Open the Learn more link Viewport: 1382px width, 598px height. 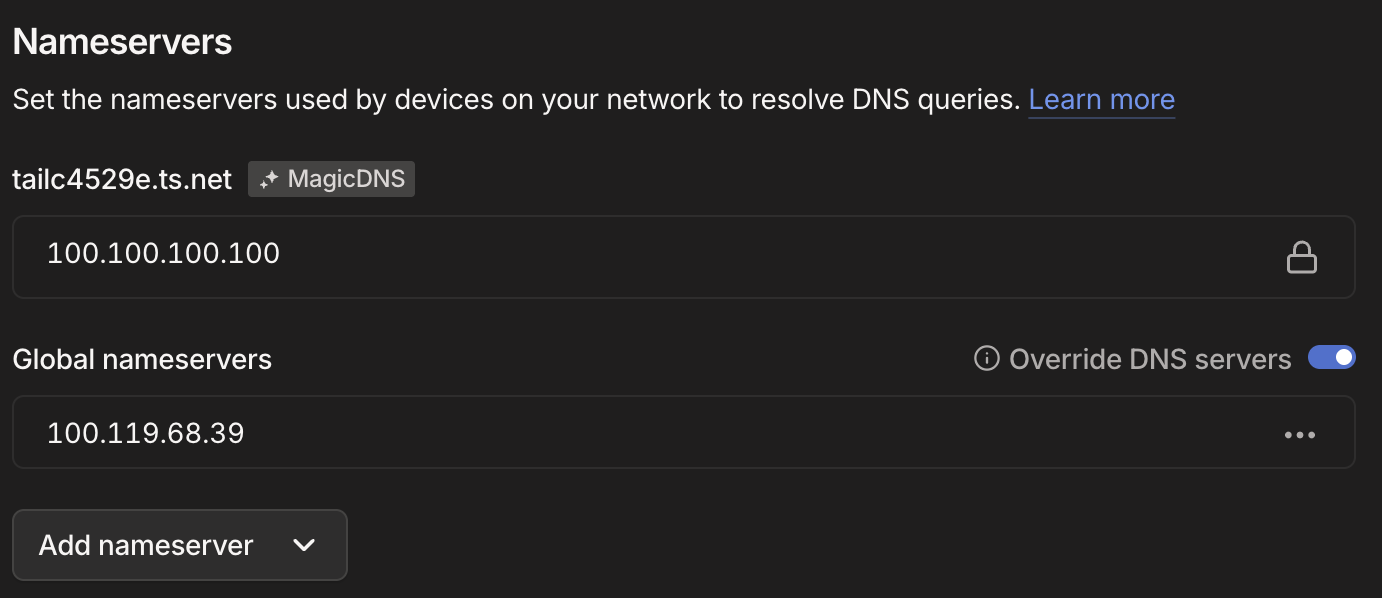(x=1101, y=99)
